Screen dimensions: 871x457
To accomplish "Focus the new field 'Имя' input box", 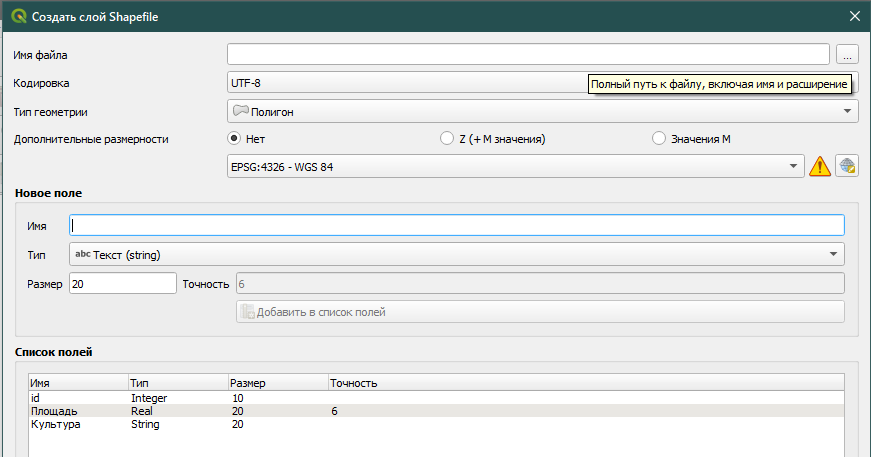I will point(456,225).
